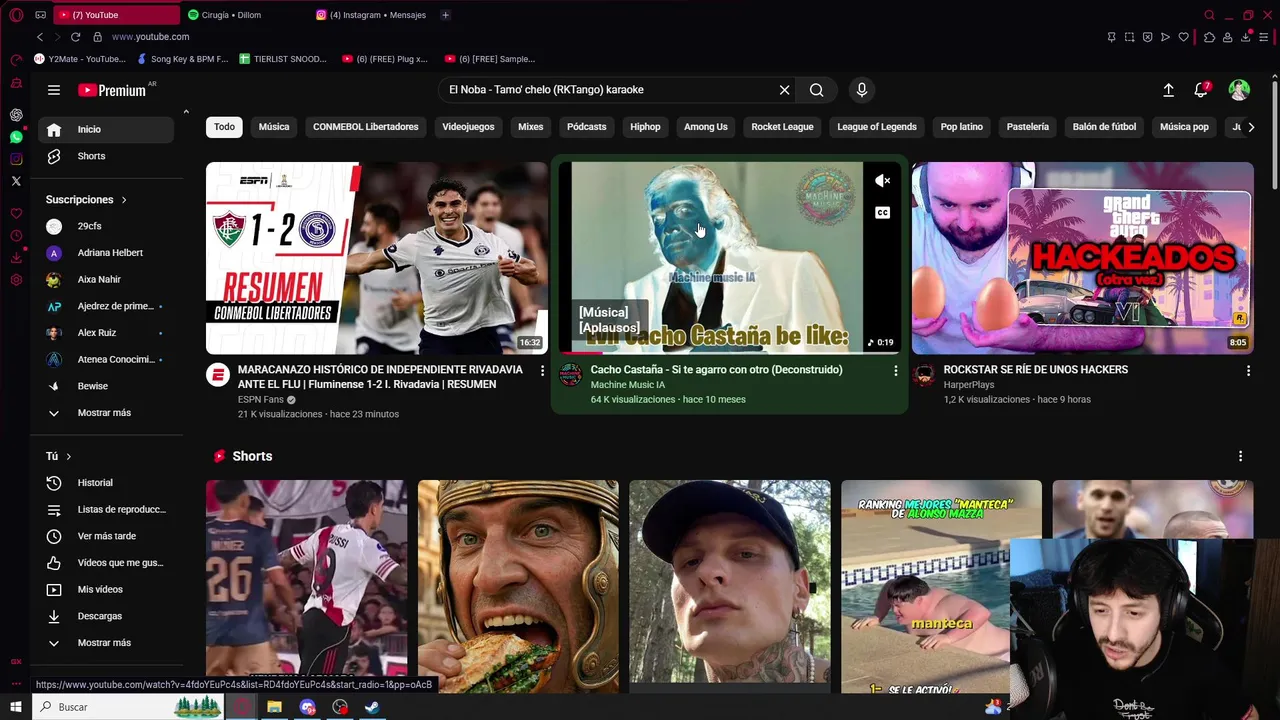Open Historial in the sidebar
1280x720 pixels.
pyautogui.click(x=106, y=483)
